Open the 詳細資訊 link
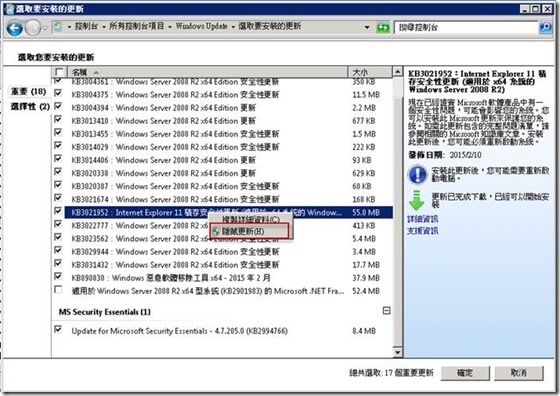Viewport: 560px width, 396px height. 422,219
